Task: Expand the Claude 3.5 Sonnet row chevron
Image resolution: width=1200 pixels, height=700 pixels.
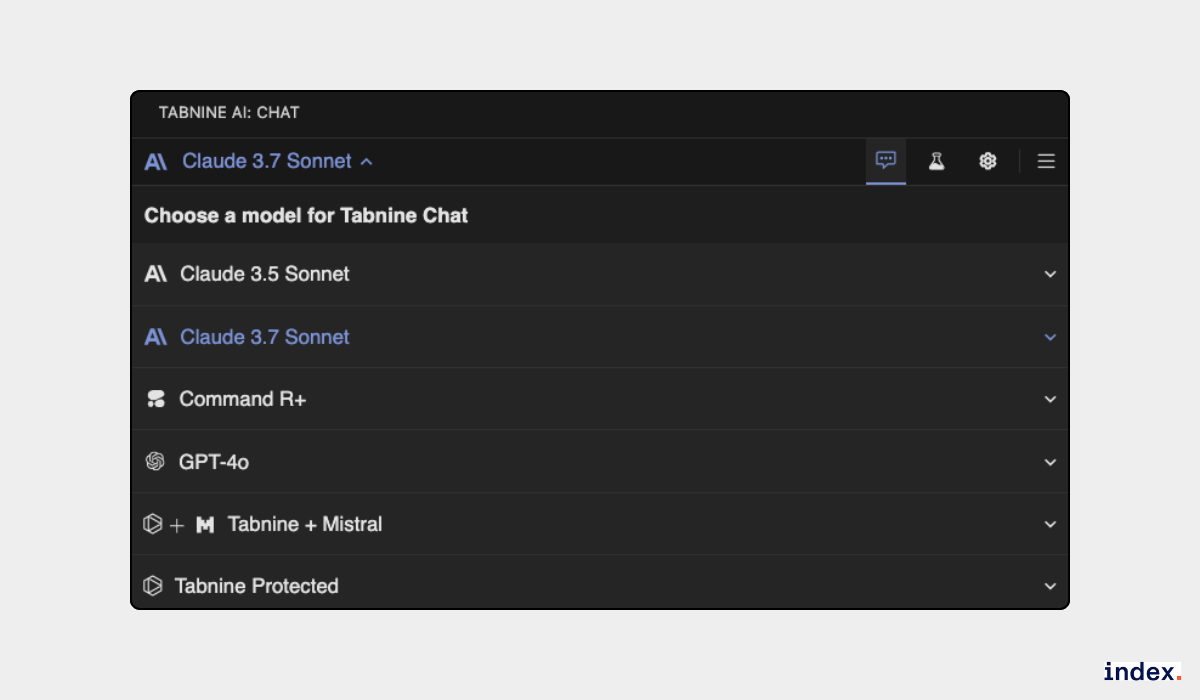Action: pyautogui.click(x=1050, y=274)
